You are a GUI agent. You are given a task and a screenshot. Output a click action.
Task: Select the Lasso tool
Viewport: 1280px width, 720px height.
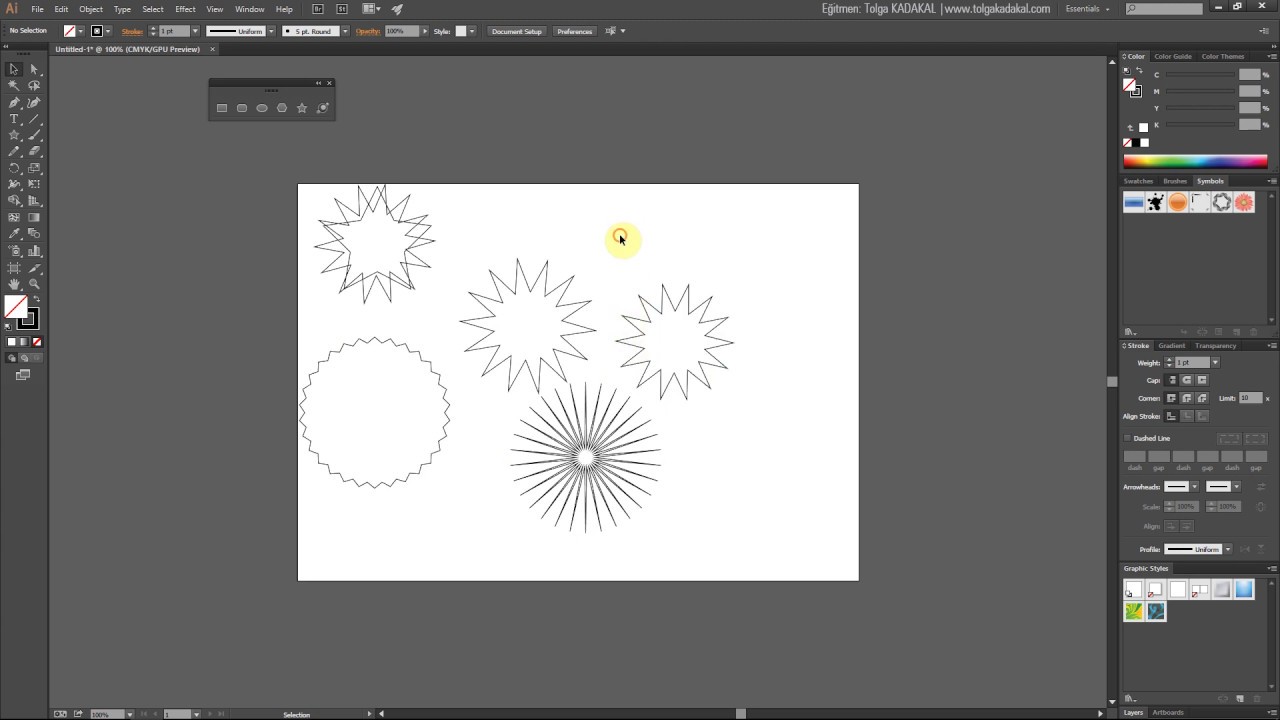pos(34,86)
